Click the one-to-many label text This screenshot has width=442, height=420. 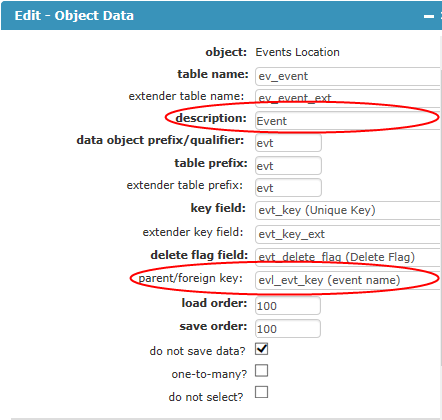[209, 374]
